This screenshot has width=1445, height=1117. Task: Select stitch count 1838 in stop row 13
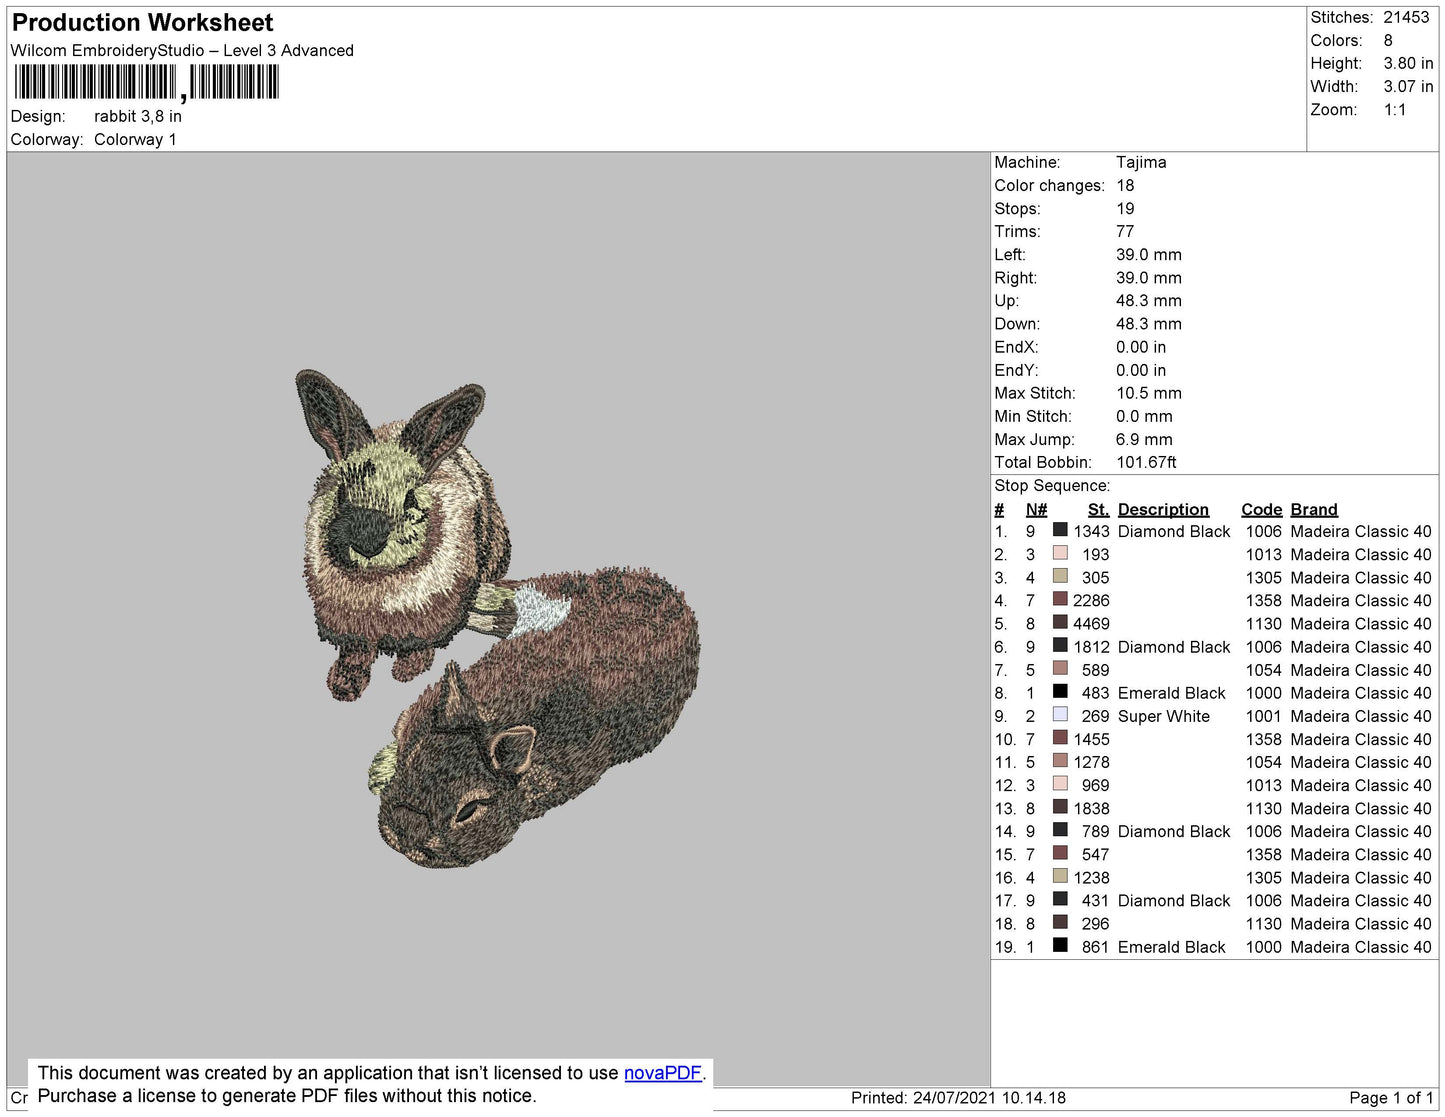[x=1091, y=808]
